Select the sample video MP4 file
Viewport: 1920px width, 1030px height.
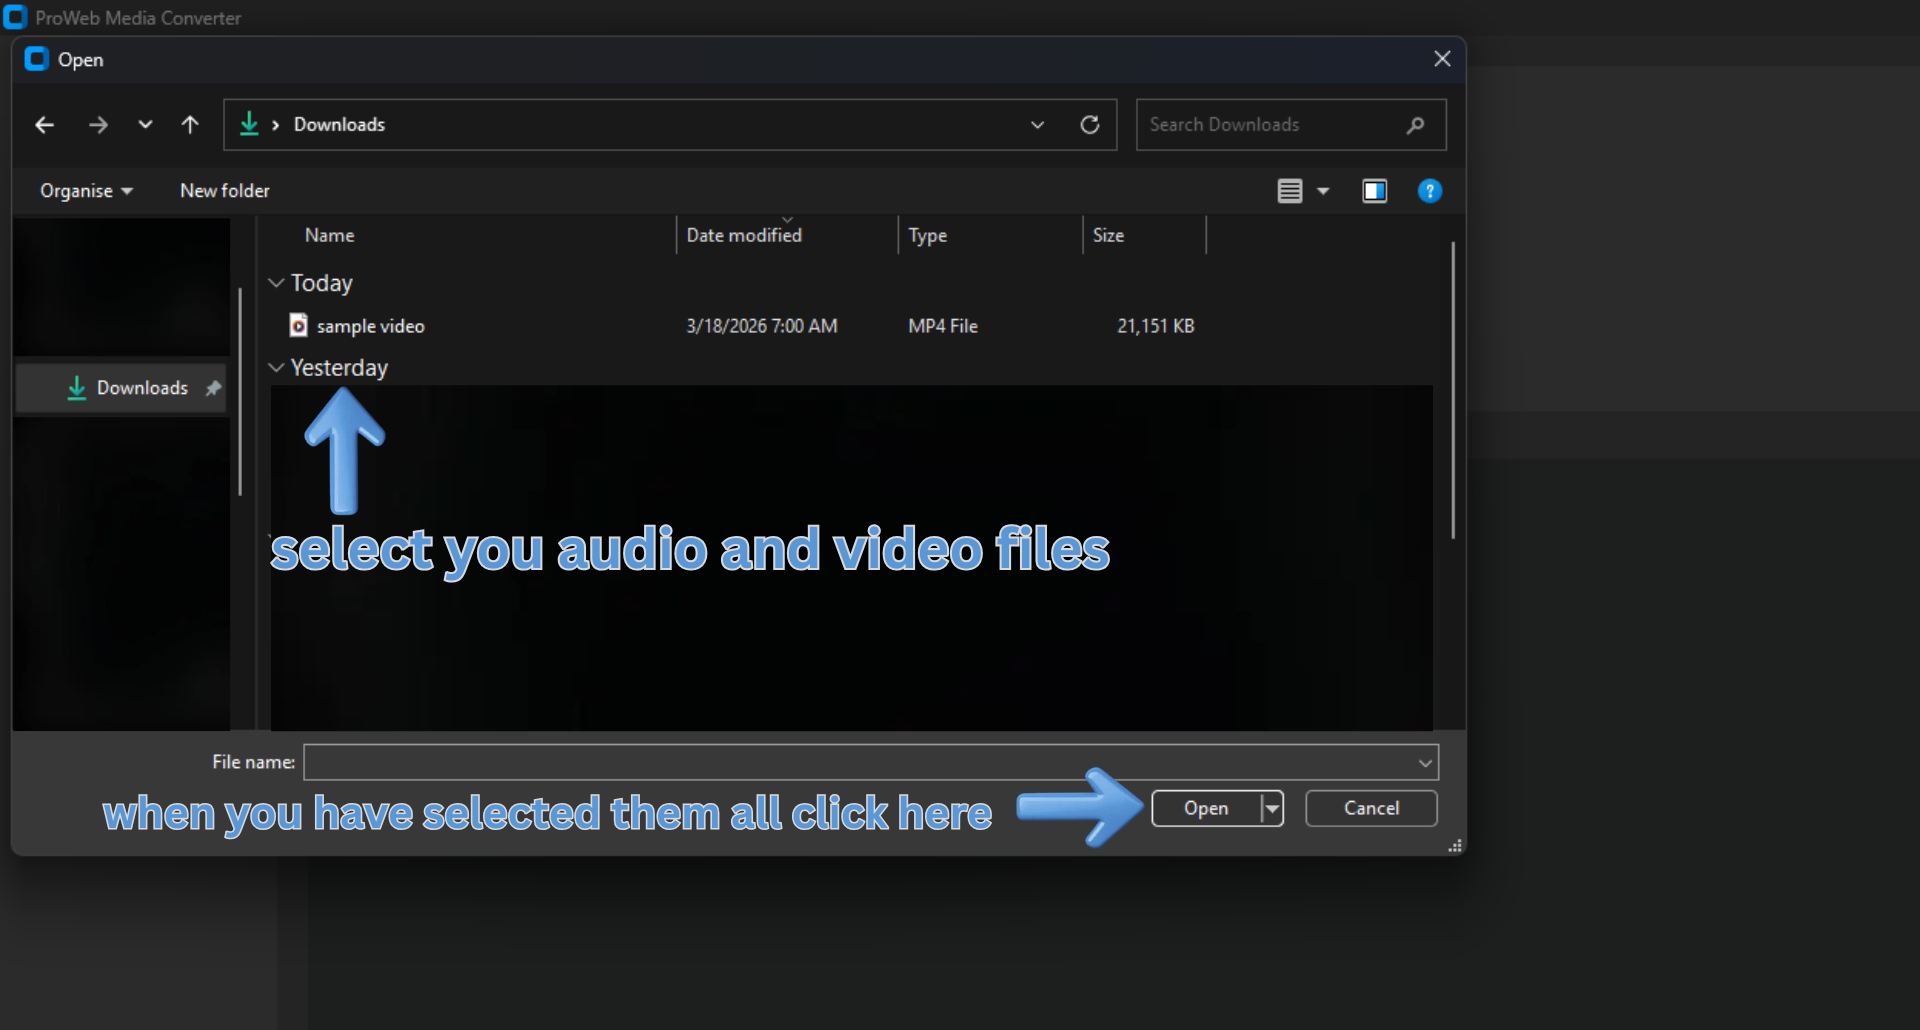[x=369, y=325]
